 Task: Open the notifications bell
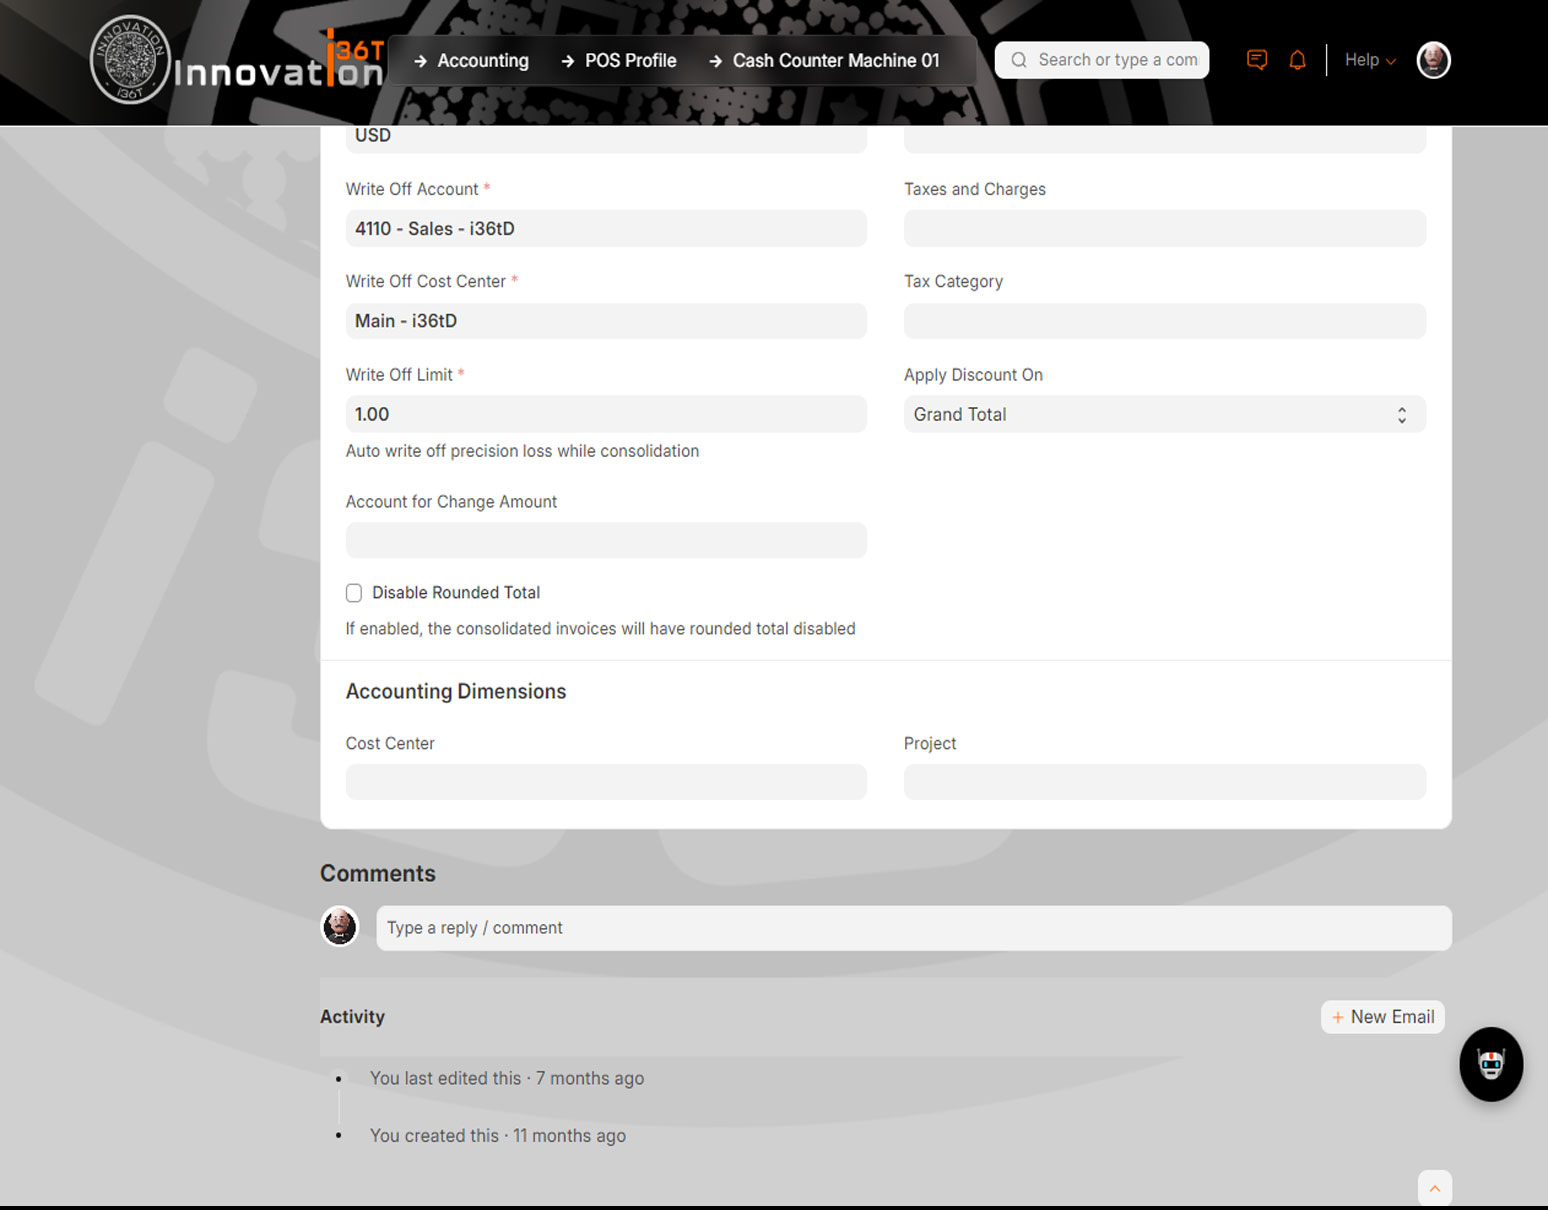(1297, 60)
